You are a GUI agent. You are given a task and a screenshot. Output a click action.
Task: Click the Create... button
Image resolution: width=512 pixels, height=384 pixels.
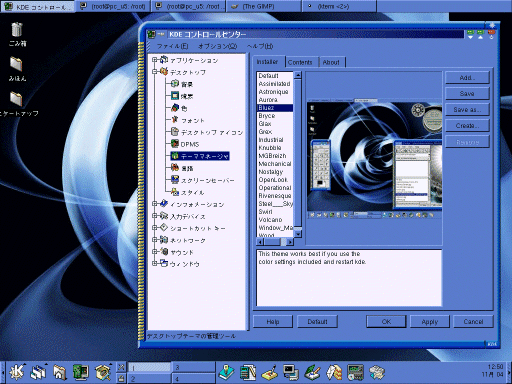[467, 126]
